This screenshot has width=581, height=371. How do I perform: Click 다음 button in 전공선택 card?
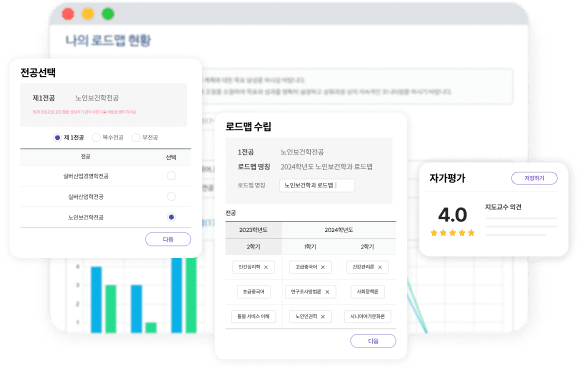coord(168,239)
